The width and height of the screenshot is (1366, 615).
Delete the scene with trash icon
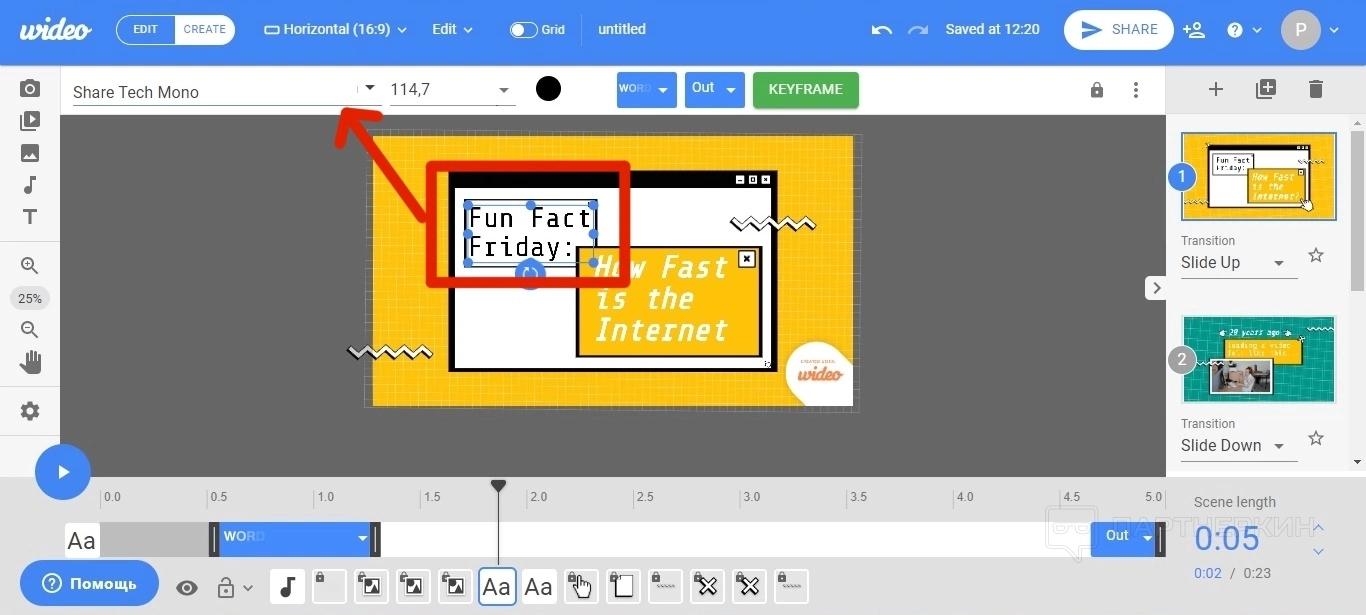(1316, 89)
